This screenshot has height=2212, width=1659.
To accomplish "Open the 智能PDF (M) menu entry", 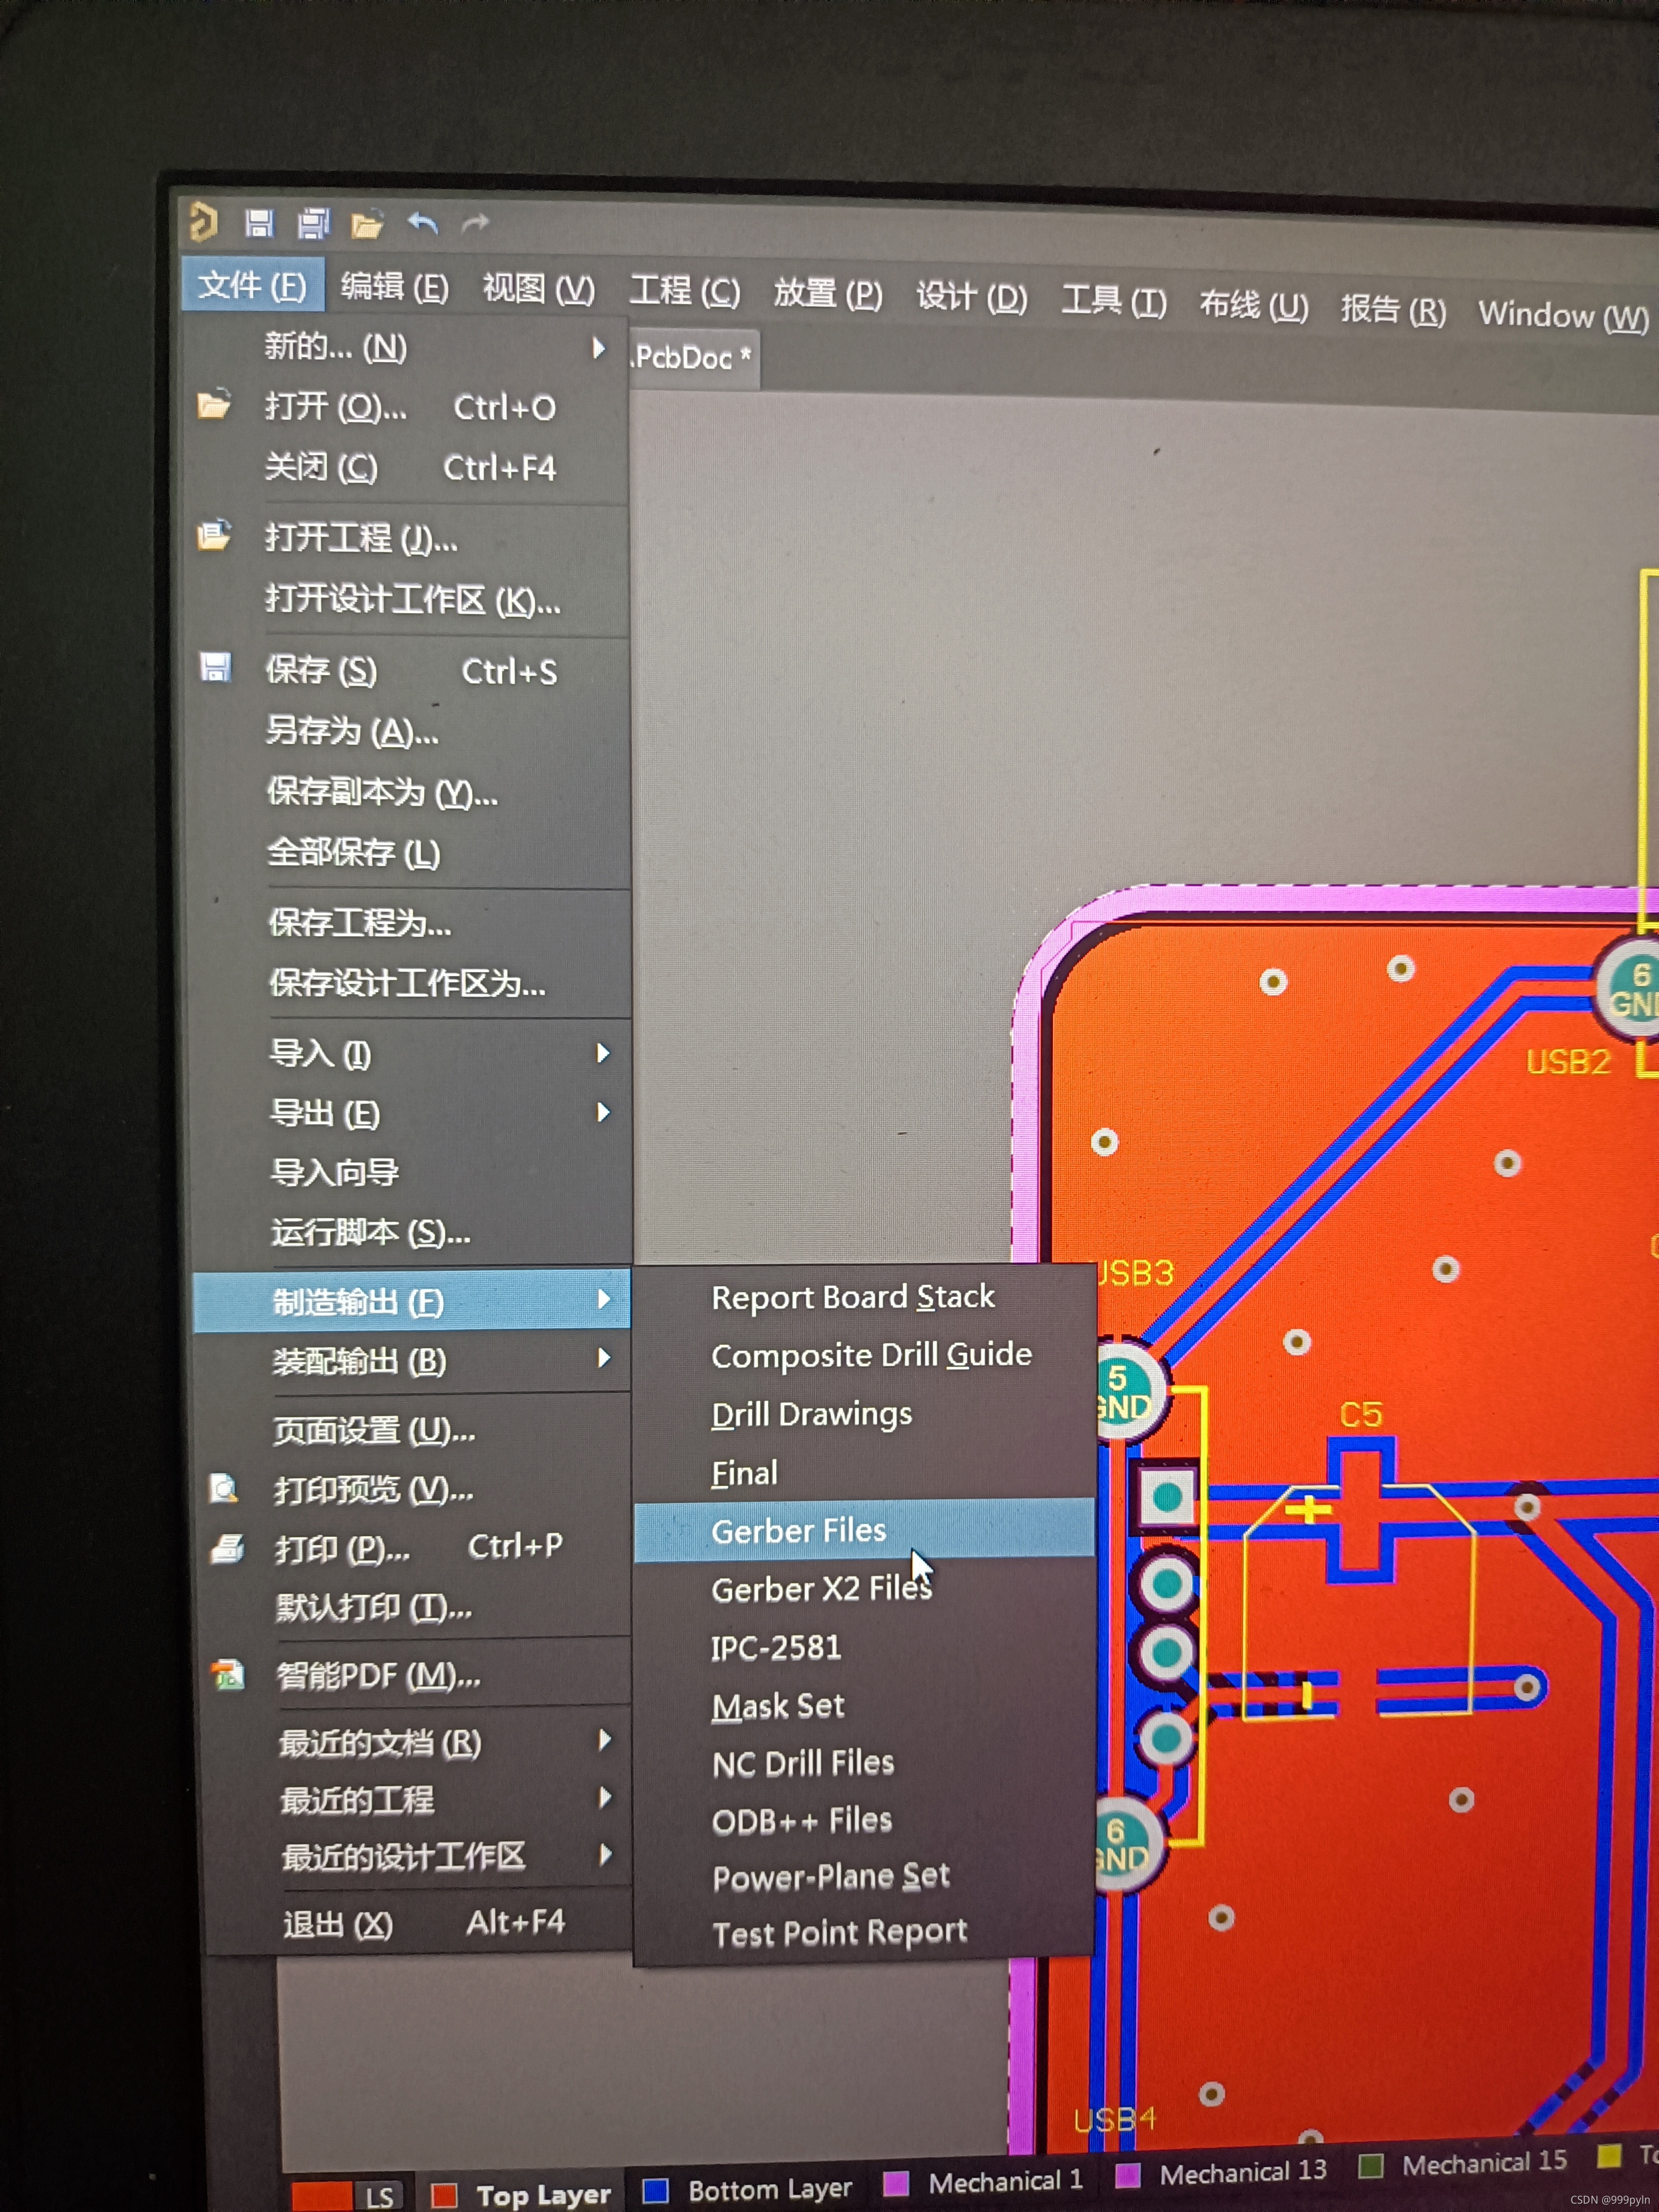I will [x=378, y=1676].
